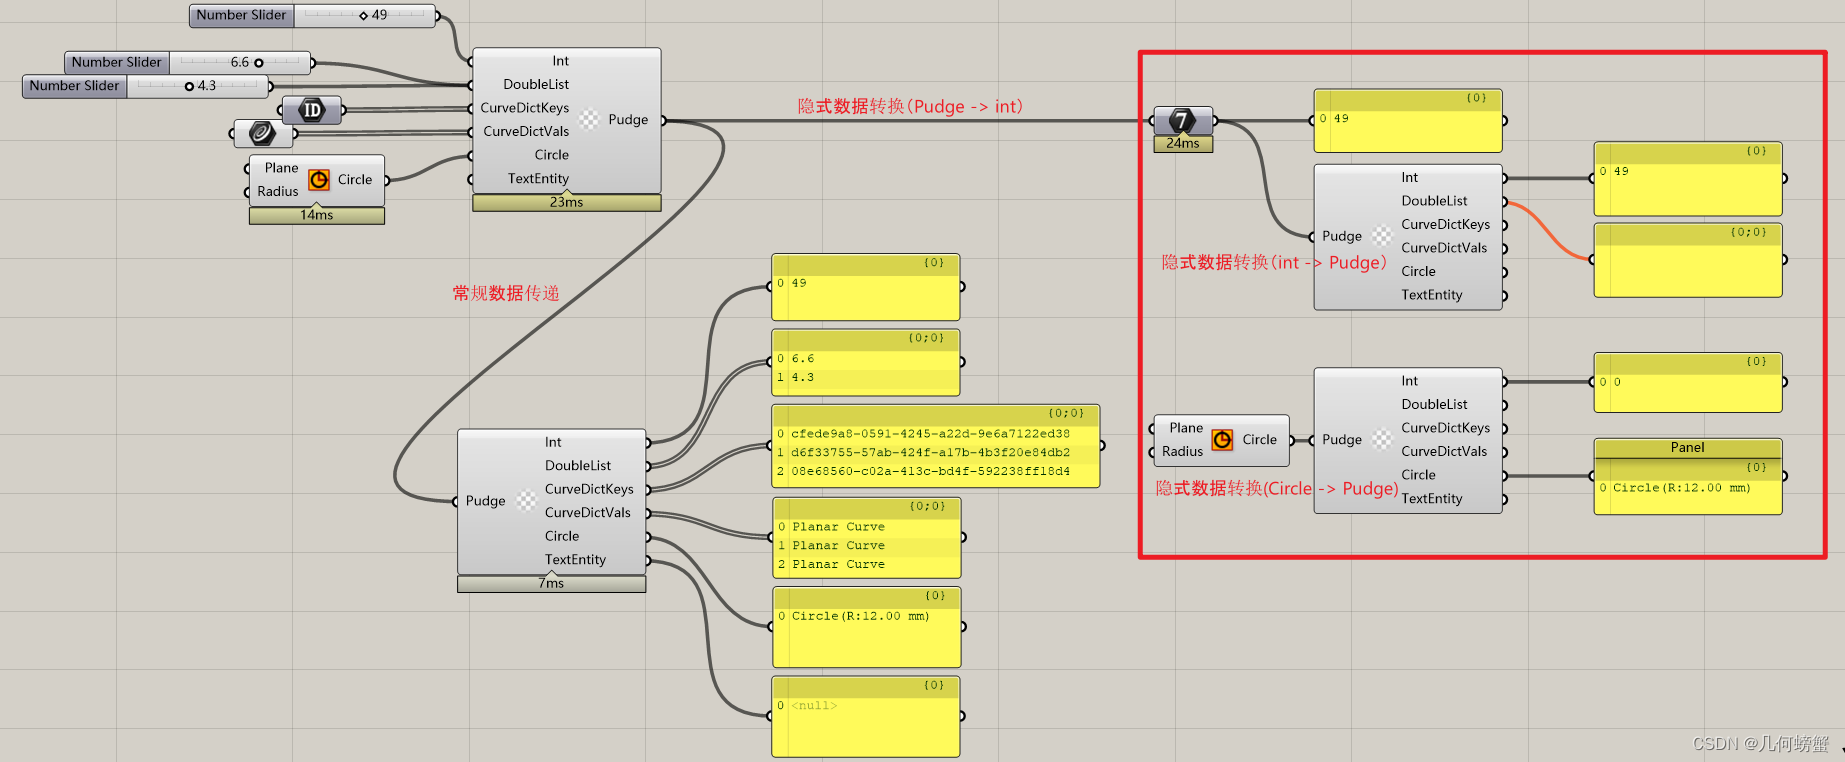Click the grip of the slider showing 6.6
The width and height of the screenshot is (1845, 762).
pyautogui.click(x=259, y=62)
